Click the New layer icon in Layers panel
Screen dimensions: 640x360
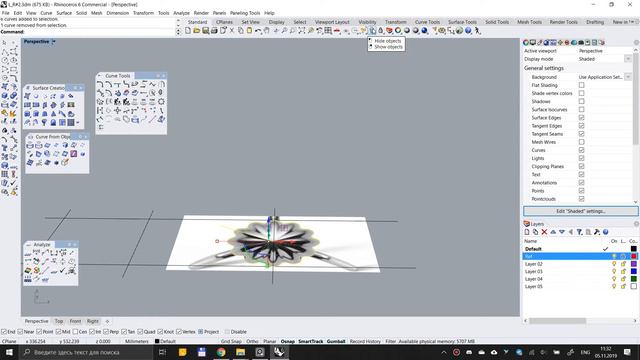point(527,232)
